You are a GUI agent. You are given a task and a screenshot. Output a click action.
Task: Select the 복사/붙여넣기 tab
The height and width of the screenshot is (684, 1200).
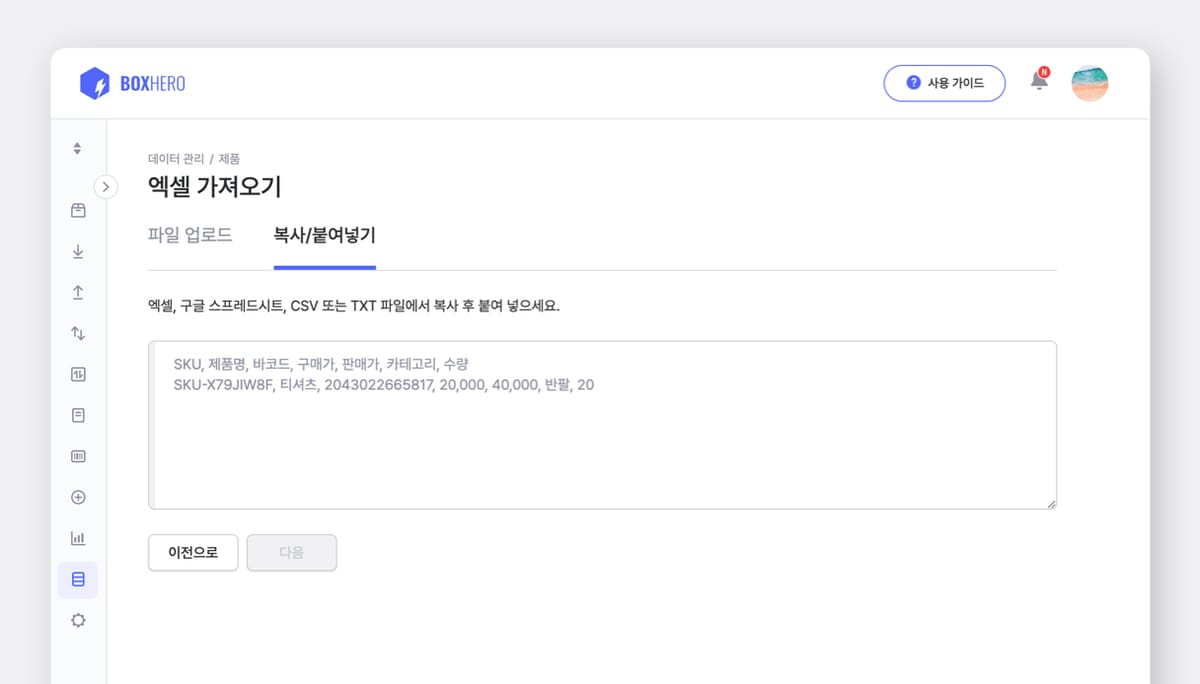click(324, 235)
